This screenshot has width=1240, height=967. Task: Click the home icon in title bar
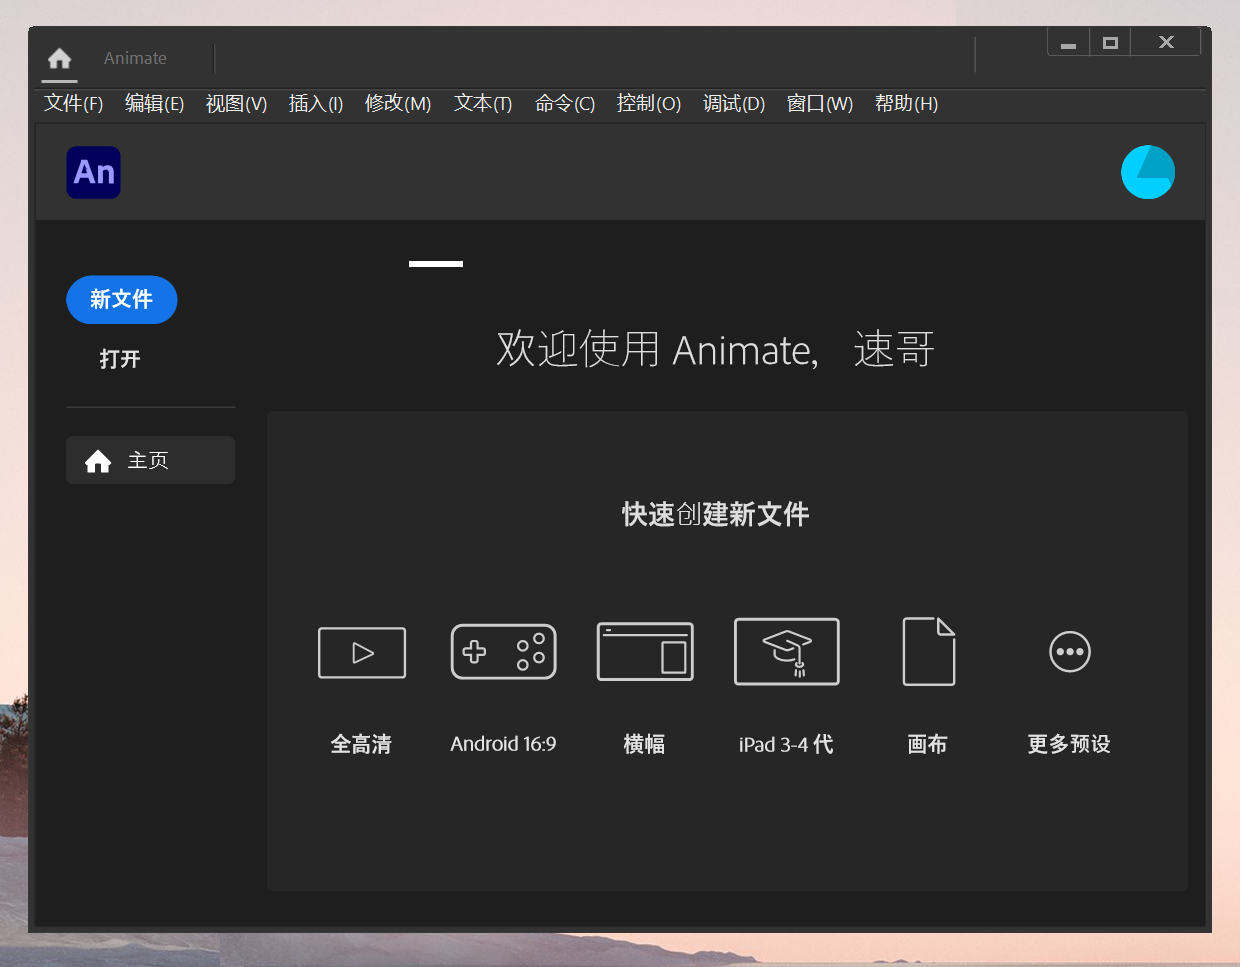[x=60, y=59]
